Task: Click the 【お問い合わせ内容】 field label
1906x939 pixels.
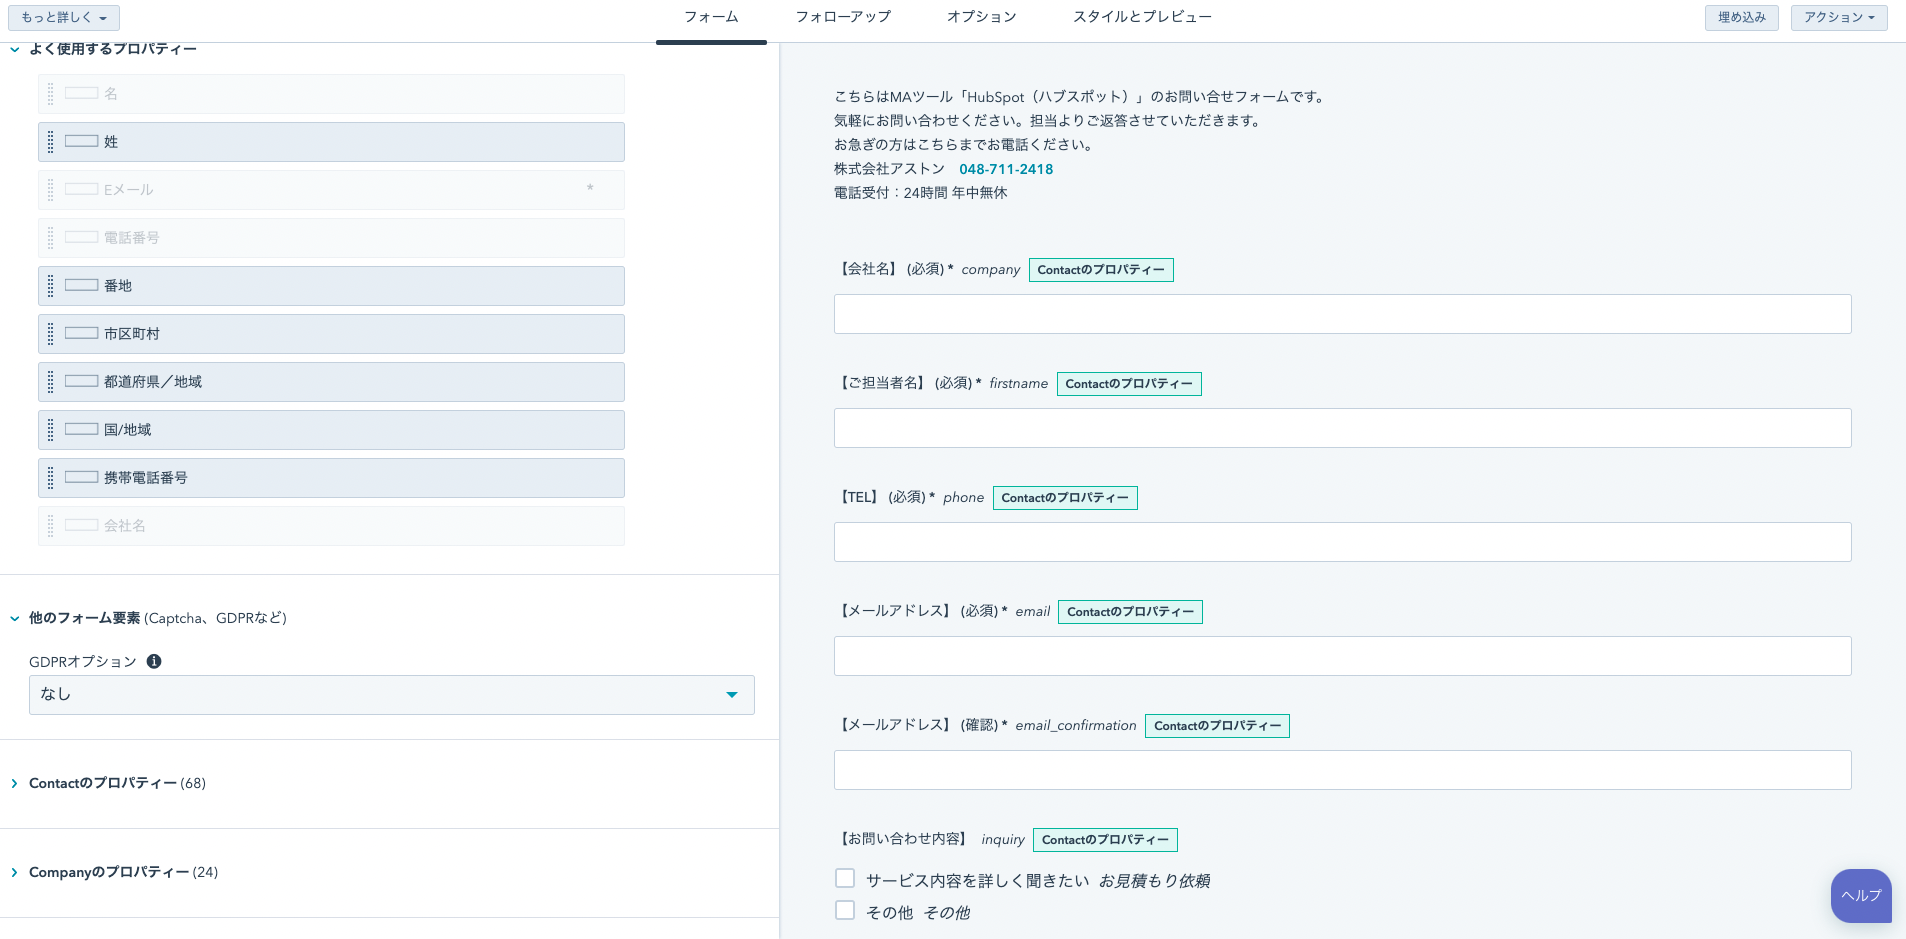Action: 904,839
